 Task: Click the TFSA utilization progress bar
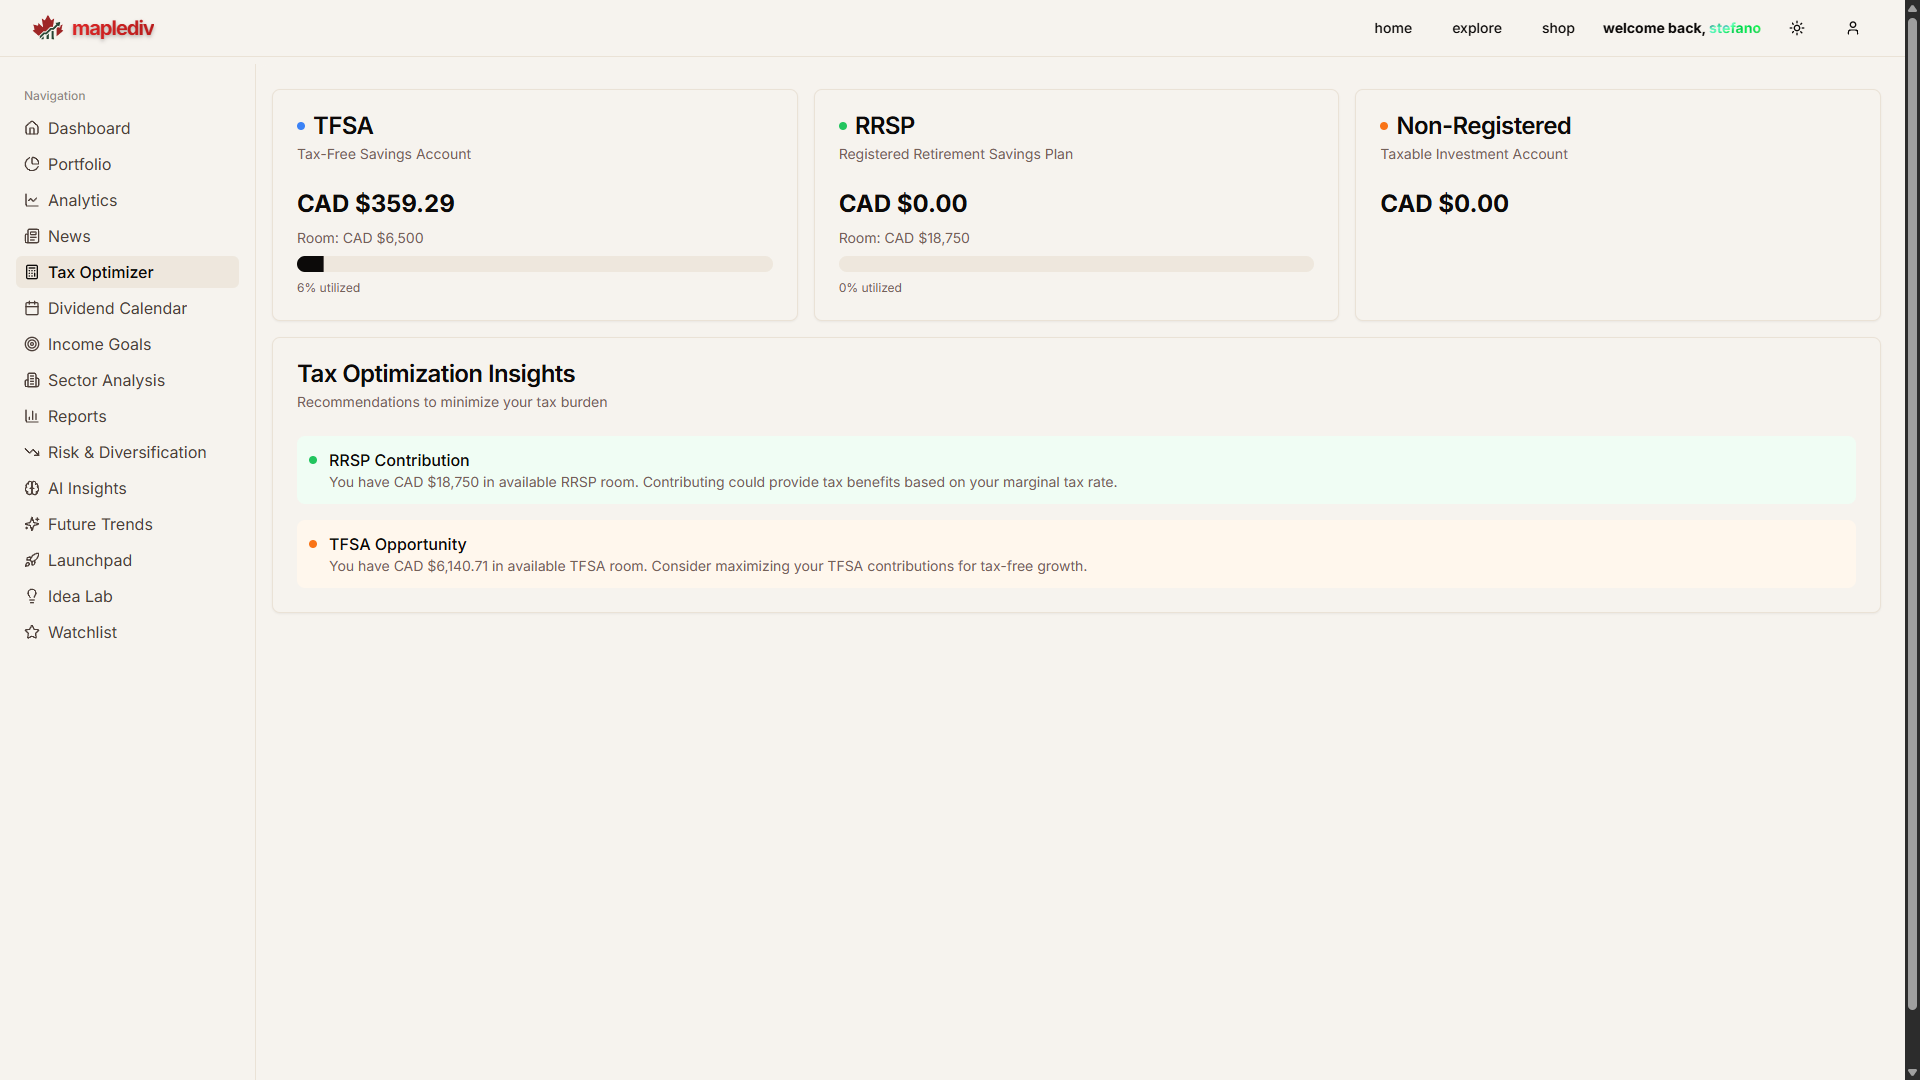534,263
